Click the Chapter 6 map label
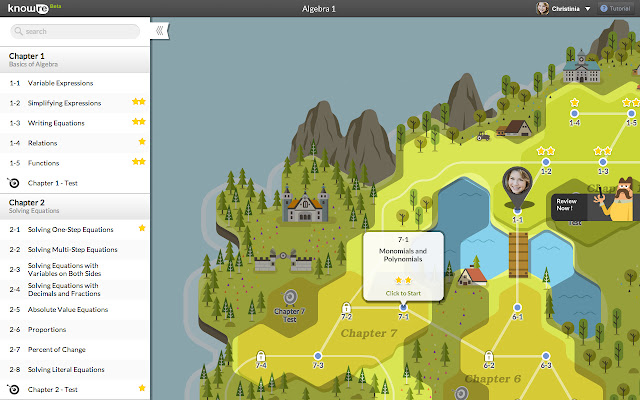This screenshot has height=400, width=640. point(493,379)
